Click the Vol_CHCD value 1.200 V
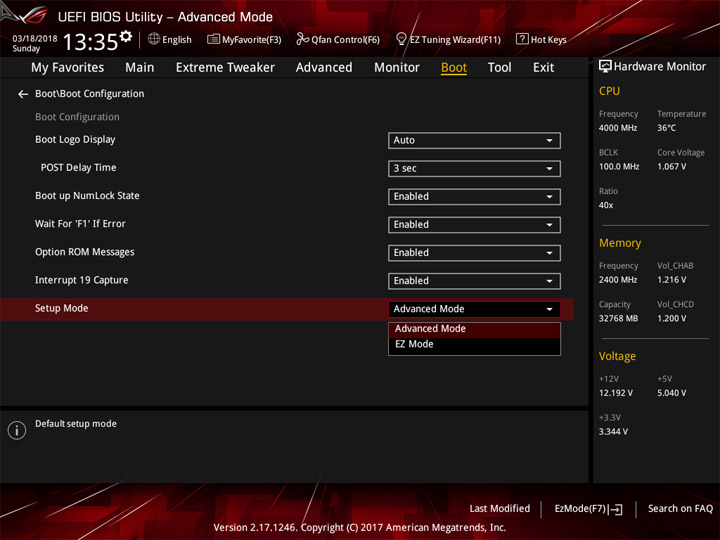720x540 pixels. click(x=672, y=319)
